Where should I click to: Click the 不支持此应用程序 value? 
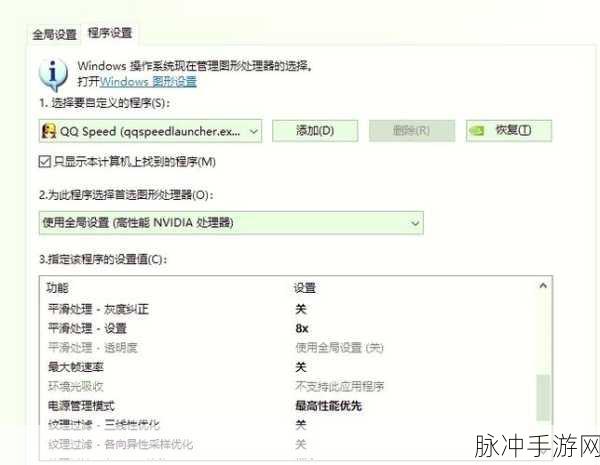coord(339,386)
